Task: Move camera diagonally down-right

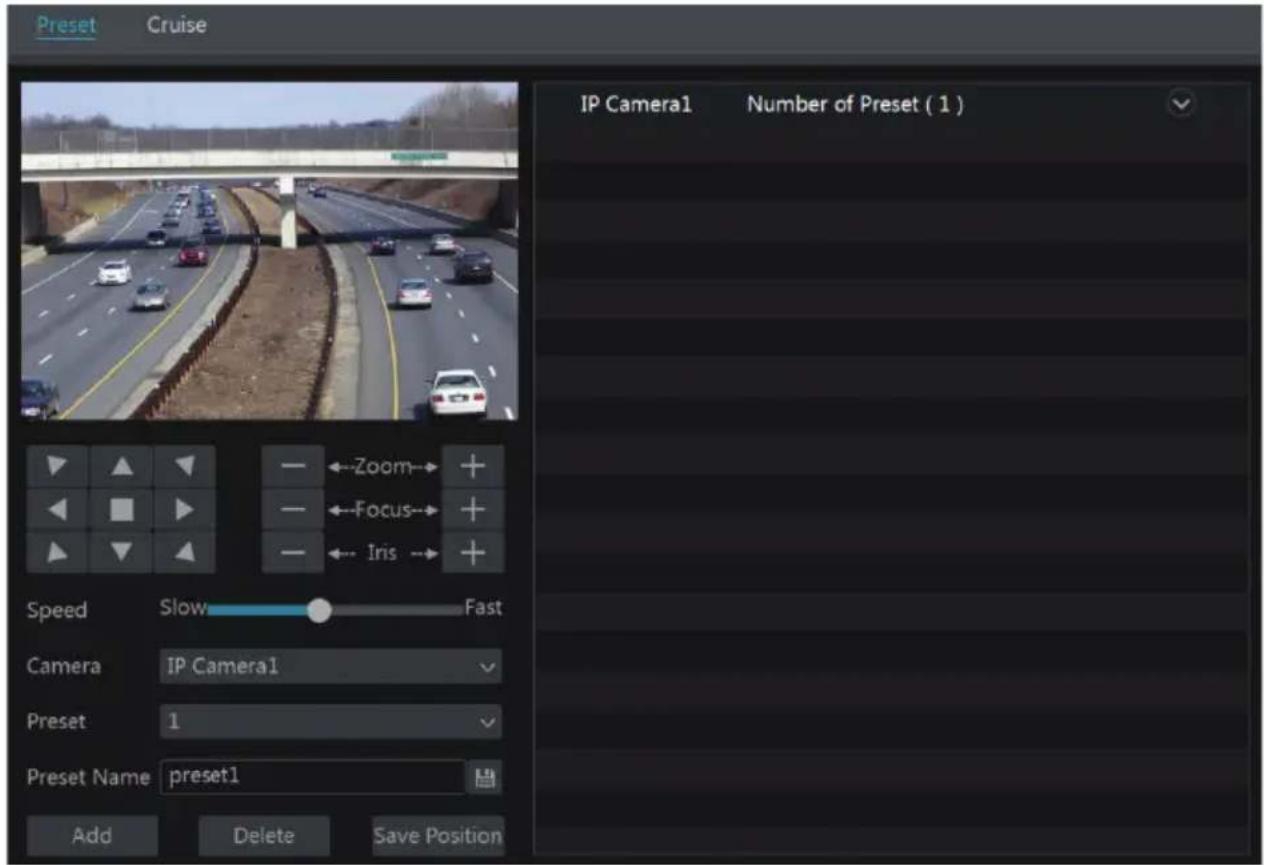Action: point(184,552)
